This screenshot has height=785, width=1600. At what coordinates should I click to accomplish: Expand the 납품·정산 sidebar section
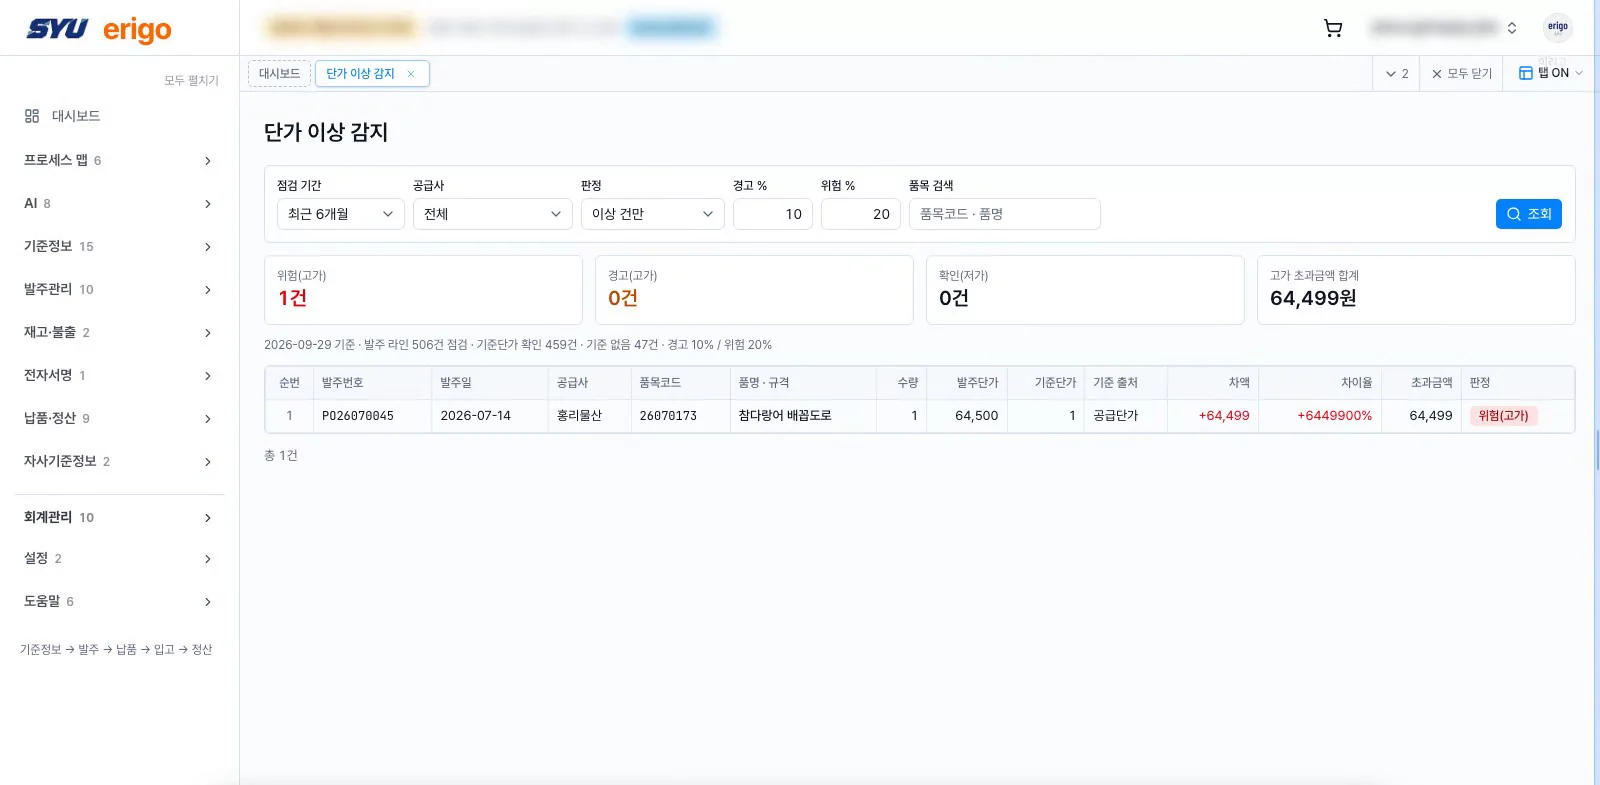pos(119,418)
